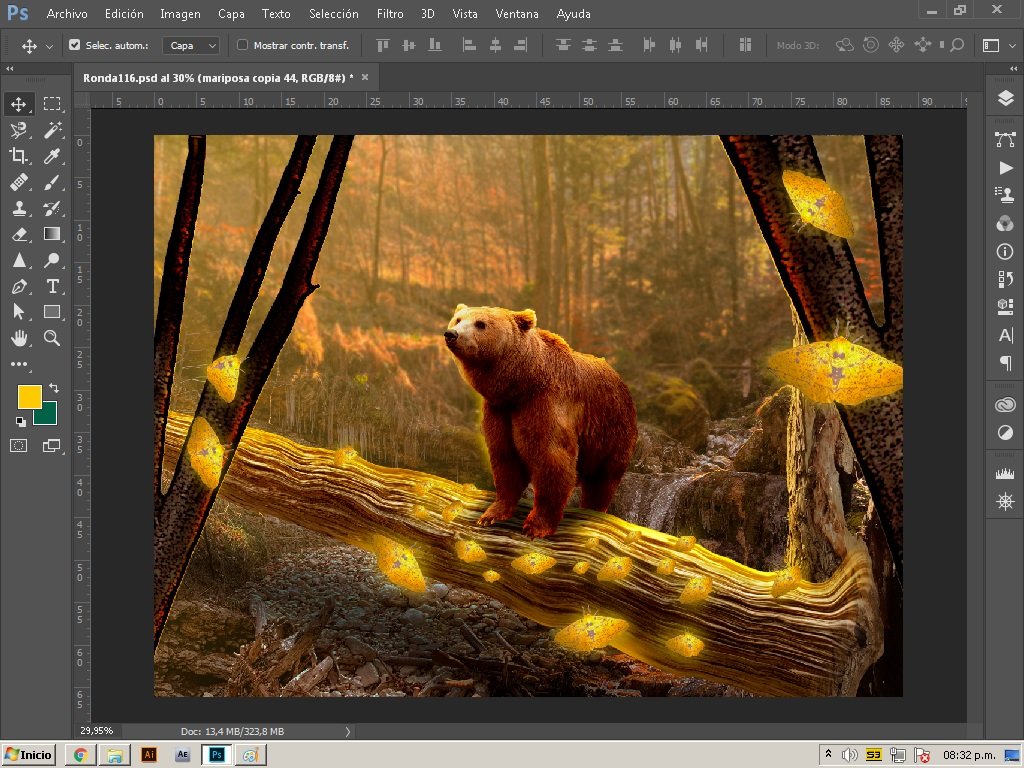Open the Windows Inicio start button
Image resolution: width=1024 pixels, height=768 pixels.
point(29,755)
